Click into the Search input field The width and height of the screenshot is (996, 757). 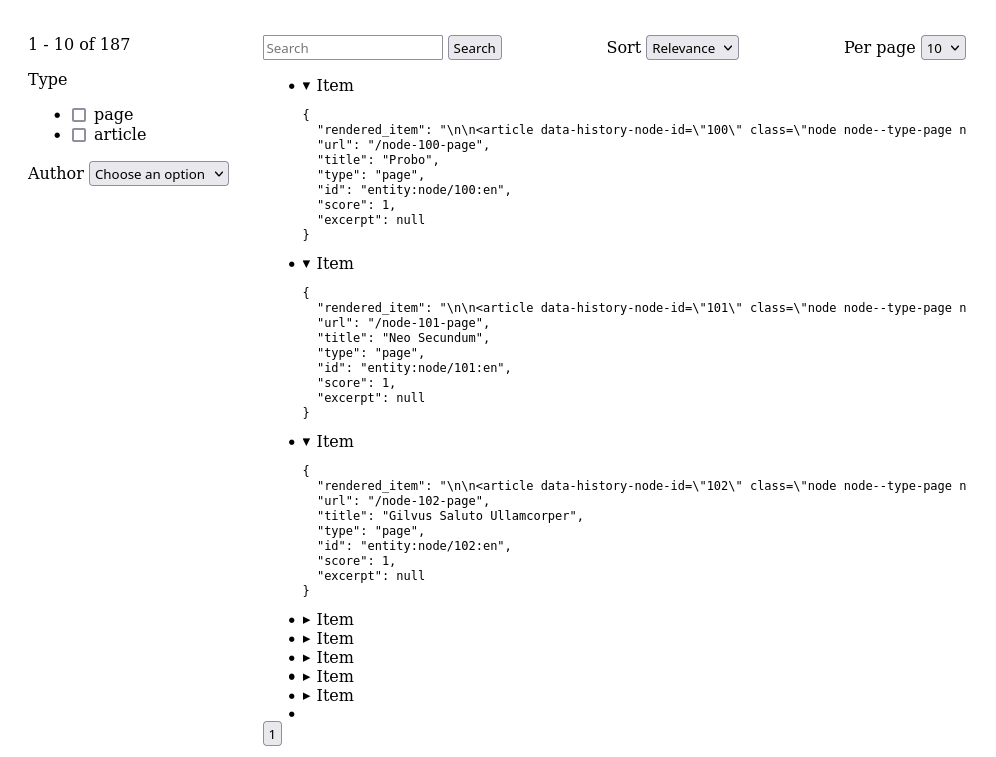(353, 48)
